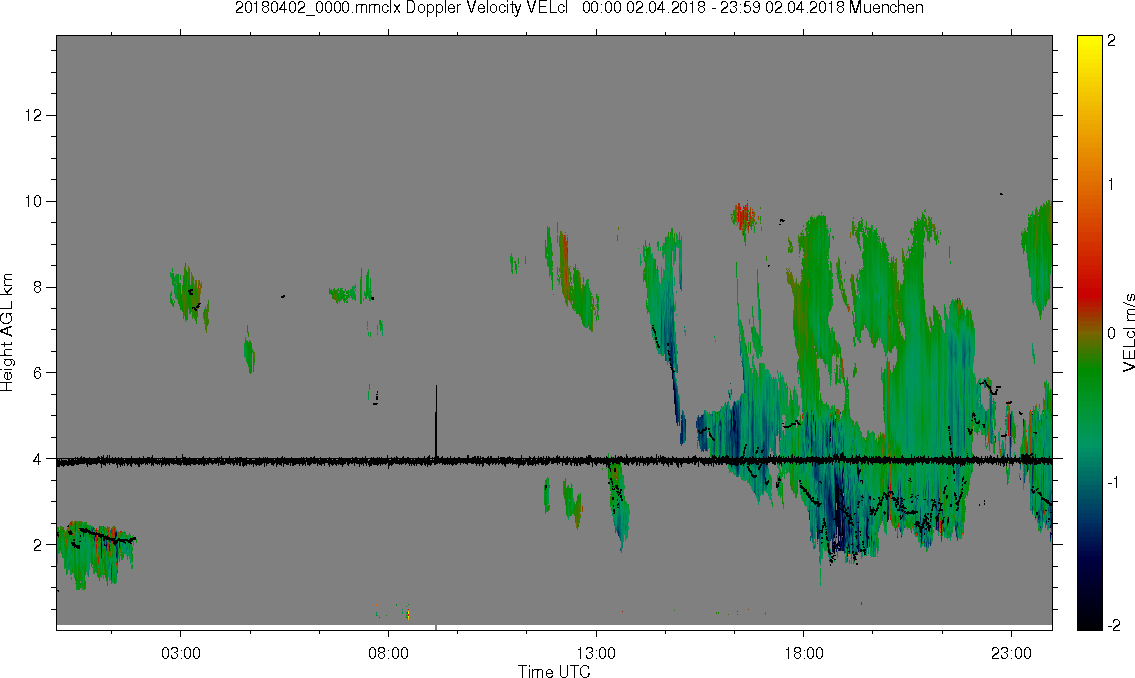
Task: Click the height axis label '10'
Action: point(33,201)
